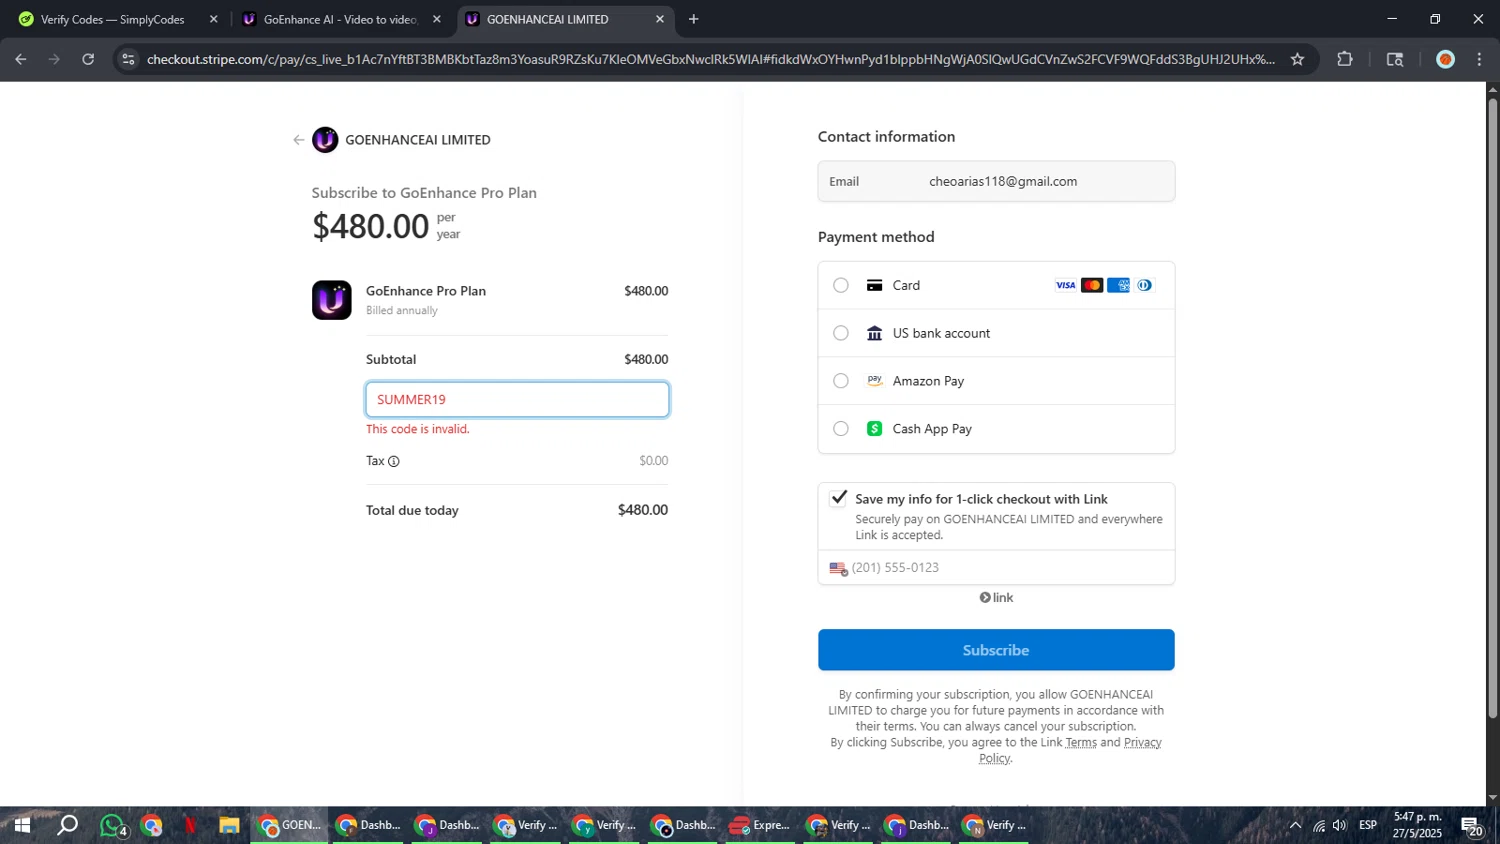The image size is (1500, 844).
Task: Click the checkout.stripe.com address bar
Action: point(710,59)
